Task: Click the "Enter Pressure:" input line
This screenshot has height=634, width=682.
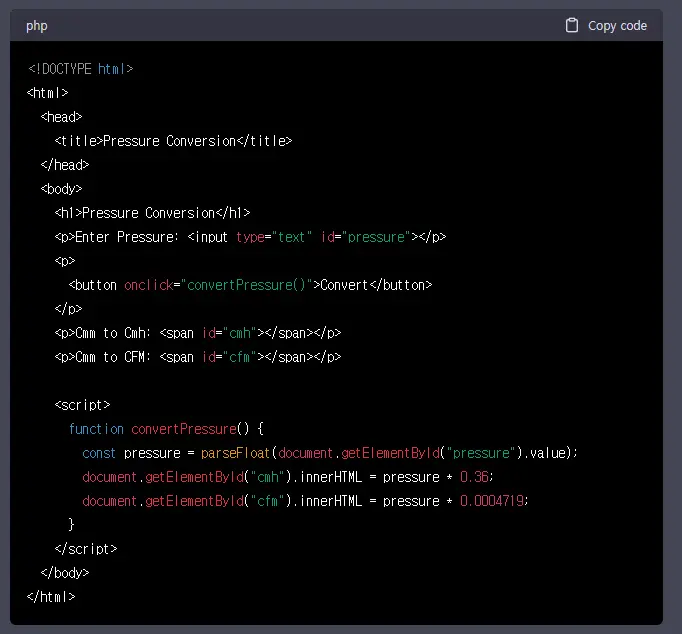Action: click(251, 237)
